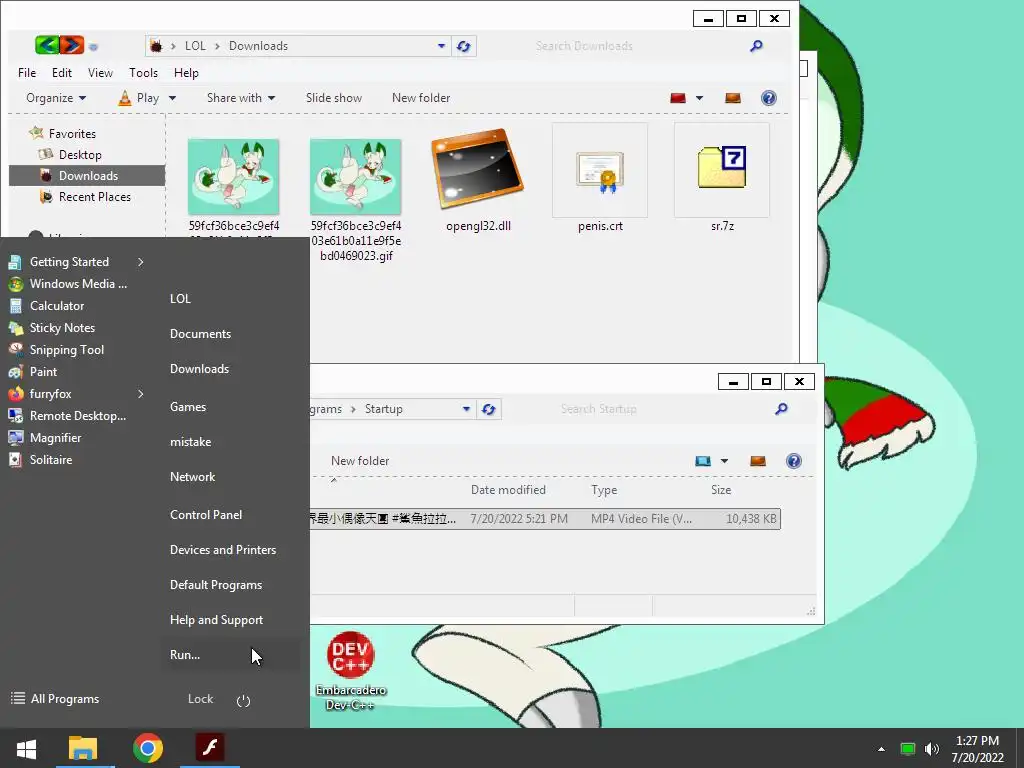This screenshot has height=768, width=1024.
Task: Click Lock in the Start menu
Action: (x=200, y=699)
